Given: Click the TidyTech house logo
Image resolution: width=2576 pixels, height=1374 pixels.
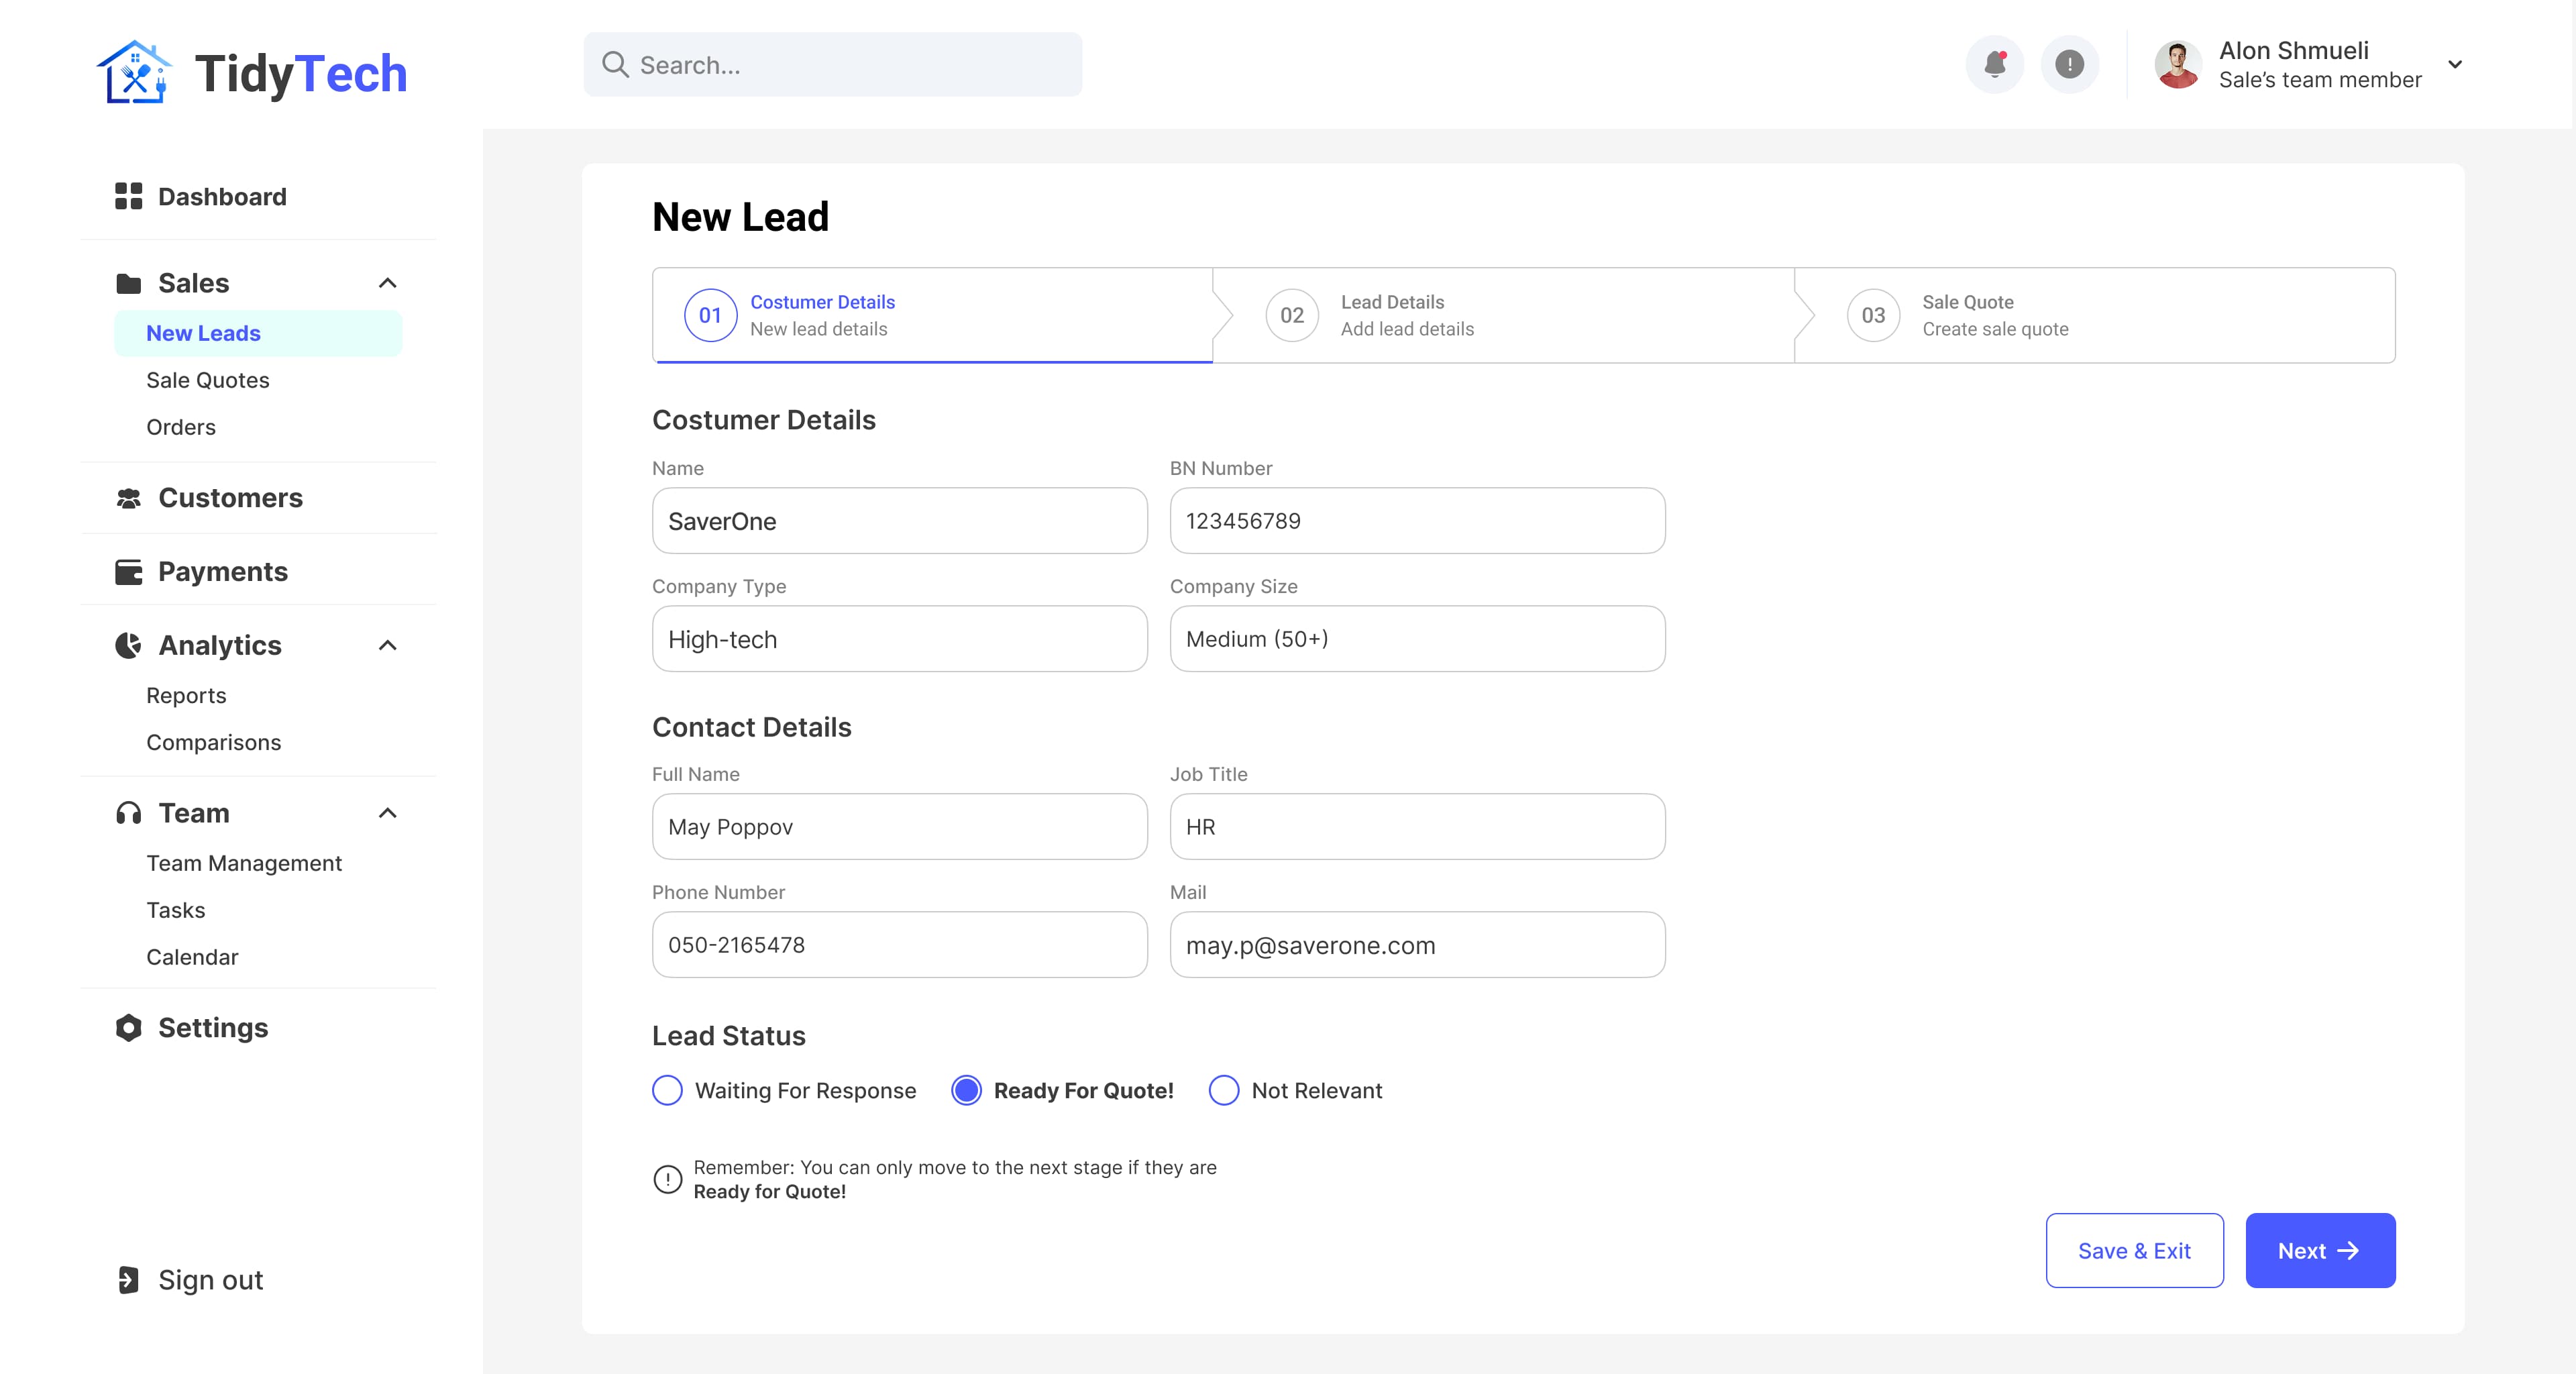Looking at the screenshot, I should pos(134,72).
